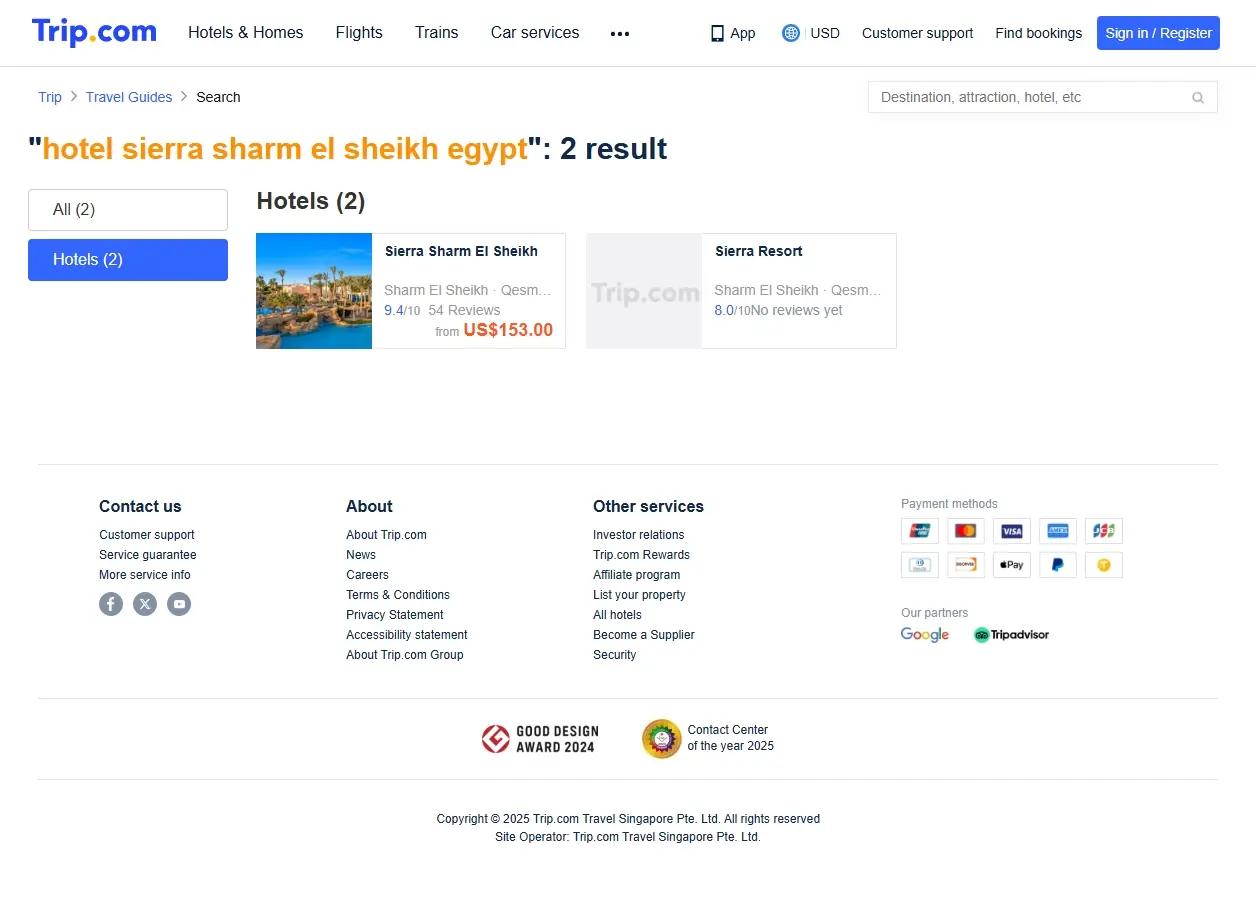This screenshot has width=1256, height=921.
Task: Open the Careers footer link
Action: click(x=367, y=575)
